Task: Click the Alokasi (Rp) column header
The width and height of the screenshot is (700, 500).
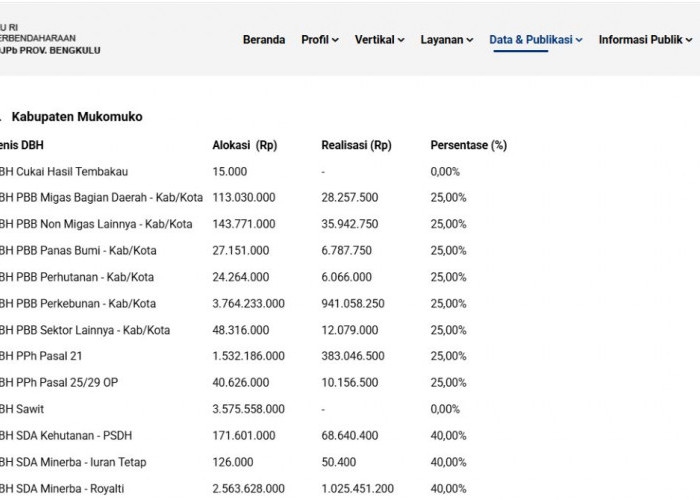Action: pyautogui.click(x=245, y=145)
